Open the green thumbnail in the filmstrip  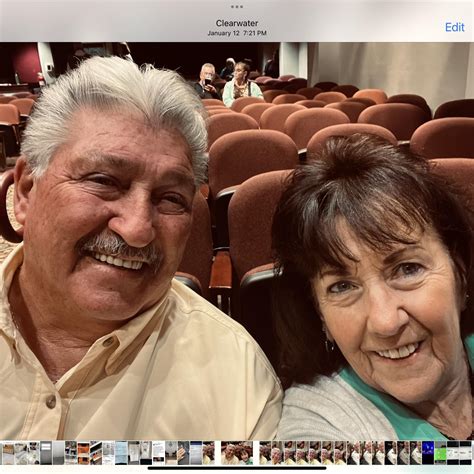click(x=441, y=453)
